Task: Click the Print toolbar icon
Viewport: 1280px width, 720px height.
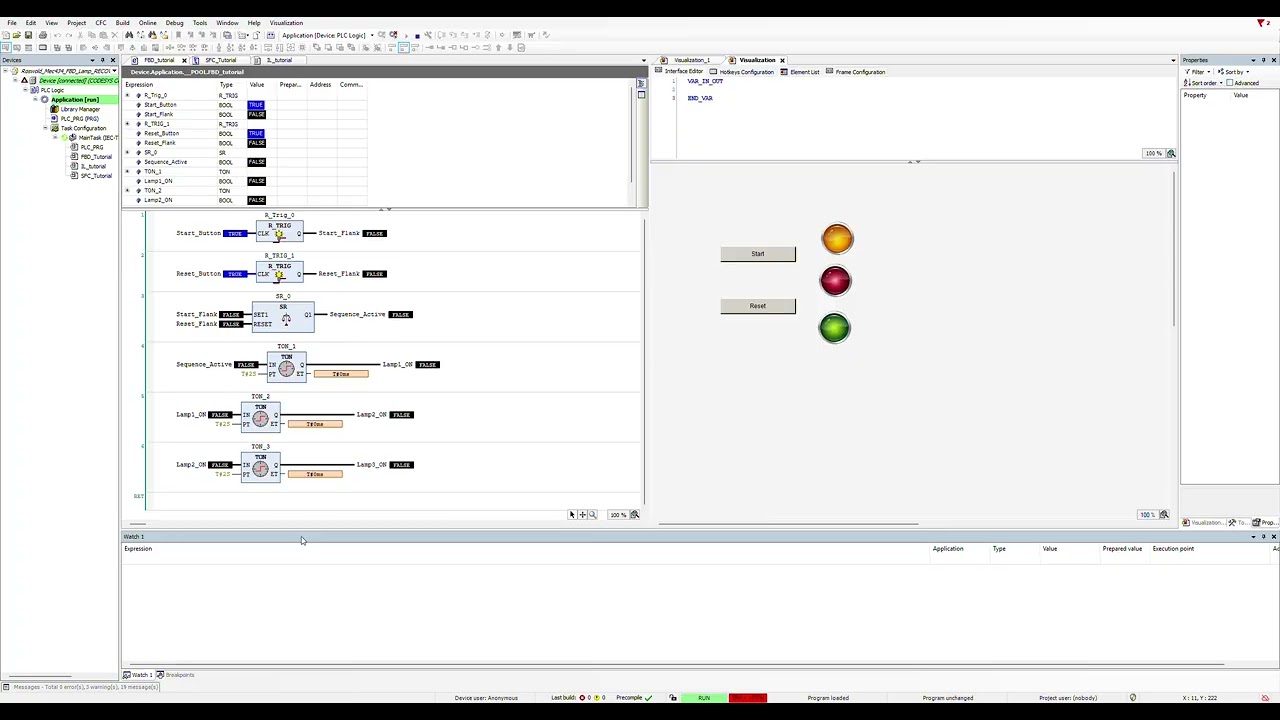Action: coord(43,35)
